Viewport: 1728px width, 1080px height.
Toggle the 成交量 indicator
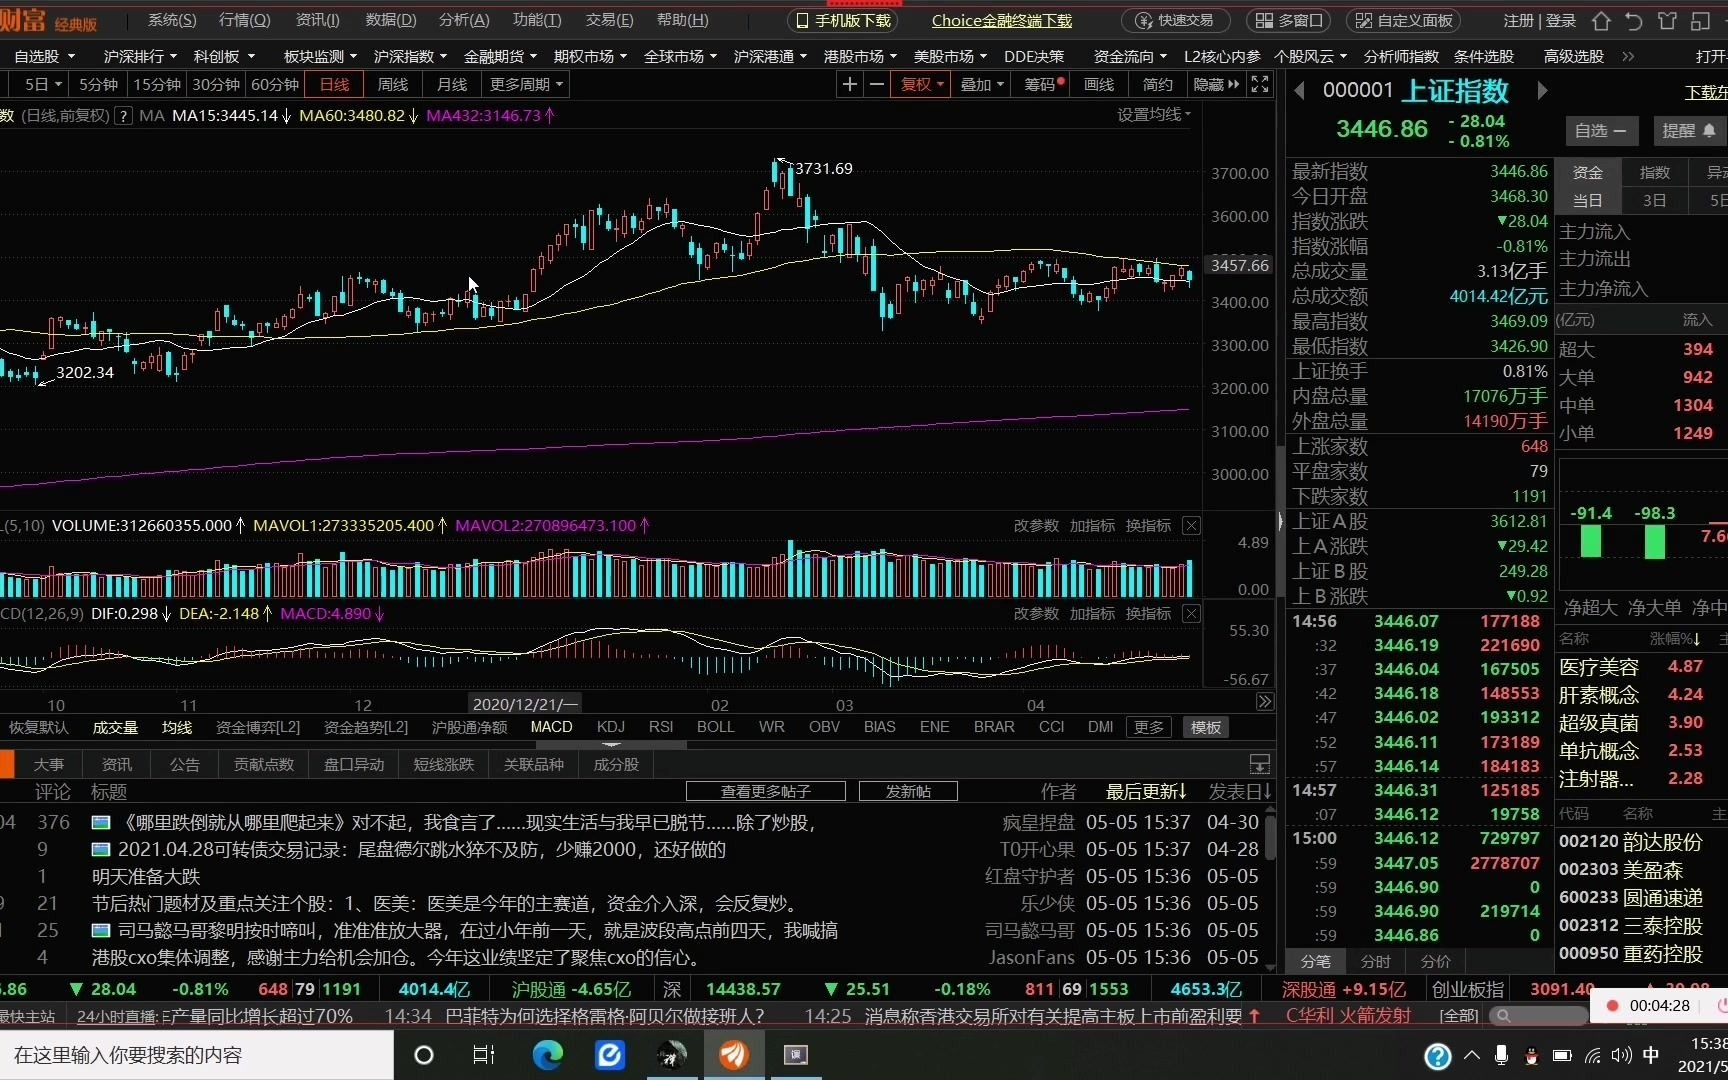(115, 727)
